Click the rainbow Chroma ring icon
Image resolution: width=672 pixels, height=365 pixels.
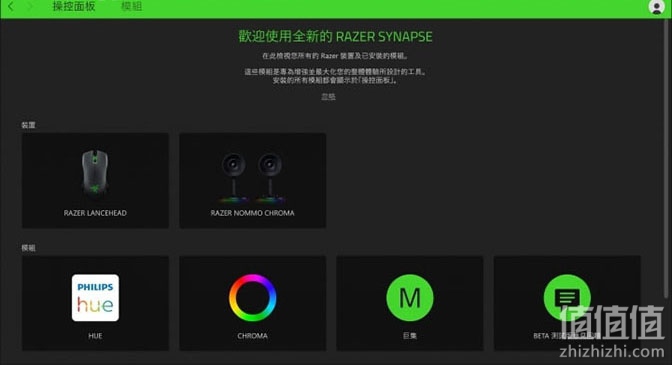(x=252, y=298)
